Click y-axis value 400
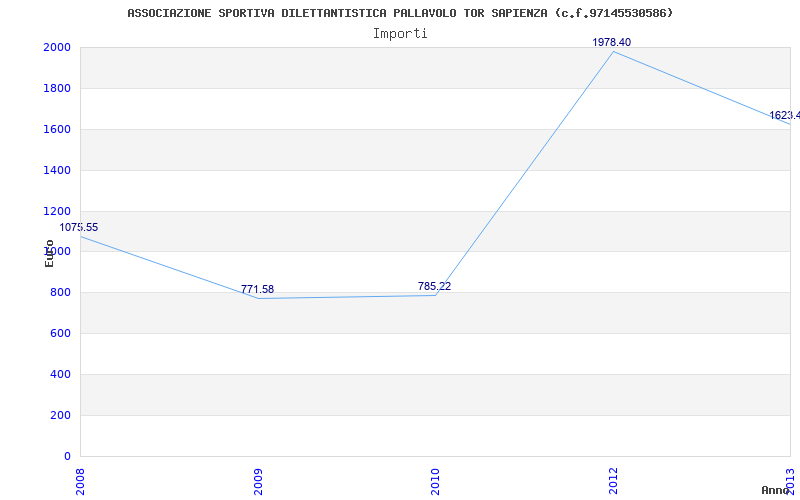The height and width of the screenshot is (500, 800). 62,374
